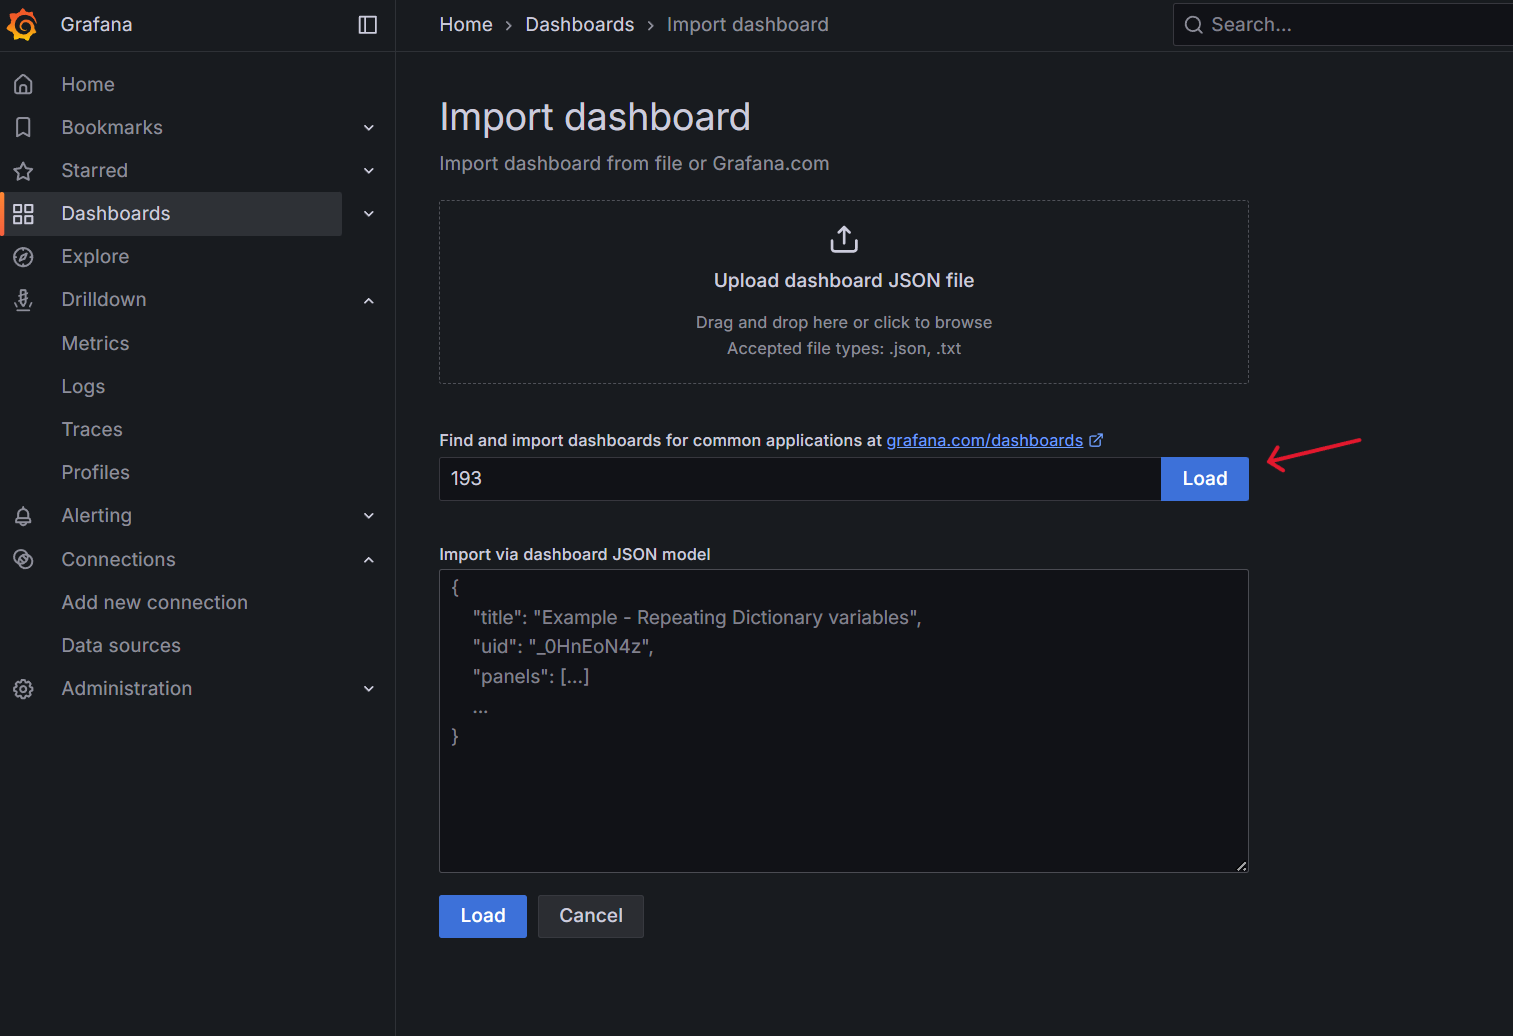Expand the Starred section chevron
Screen dimensions: 1513x1036
pyautogui.click(x=369, y=171)
